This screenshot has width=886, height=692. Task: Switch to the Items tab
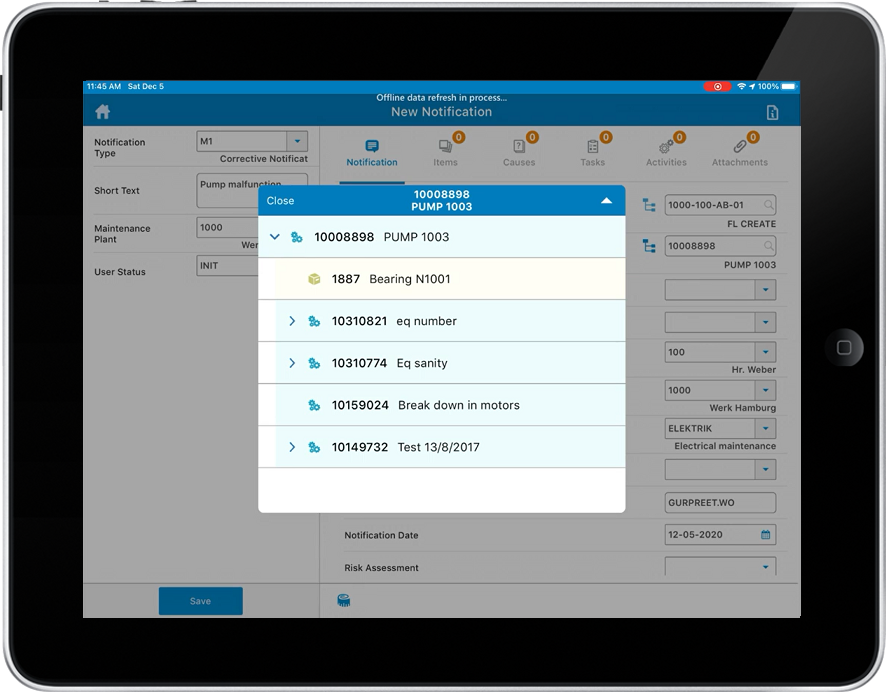coord(446,151)
